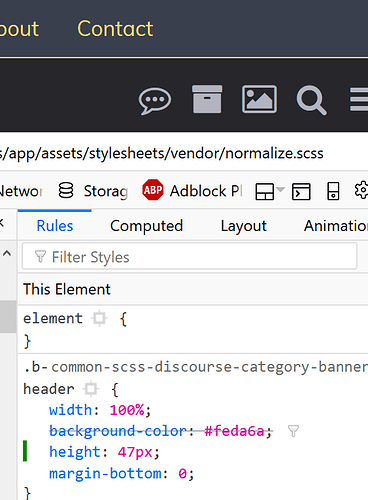The width and height of the screenshot is (368, 500).
Task: Open the Network devtools tab
Action: click(x=21, y=191)
